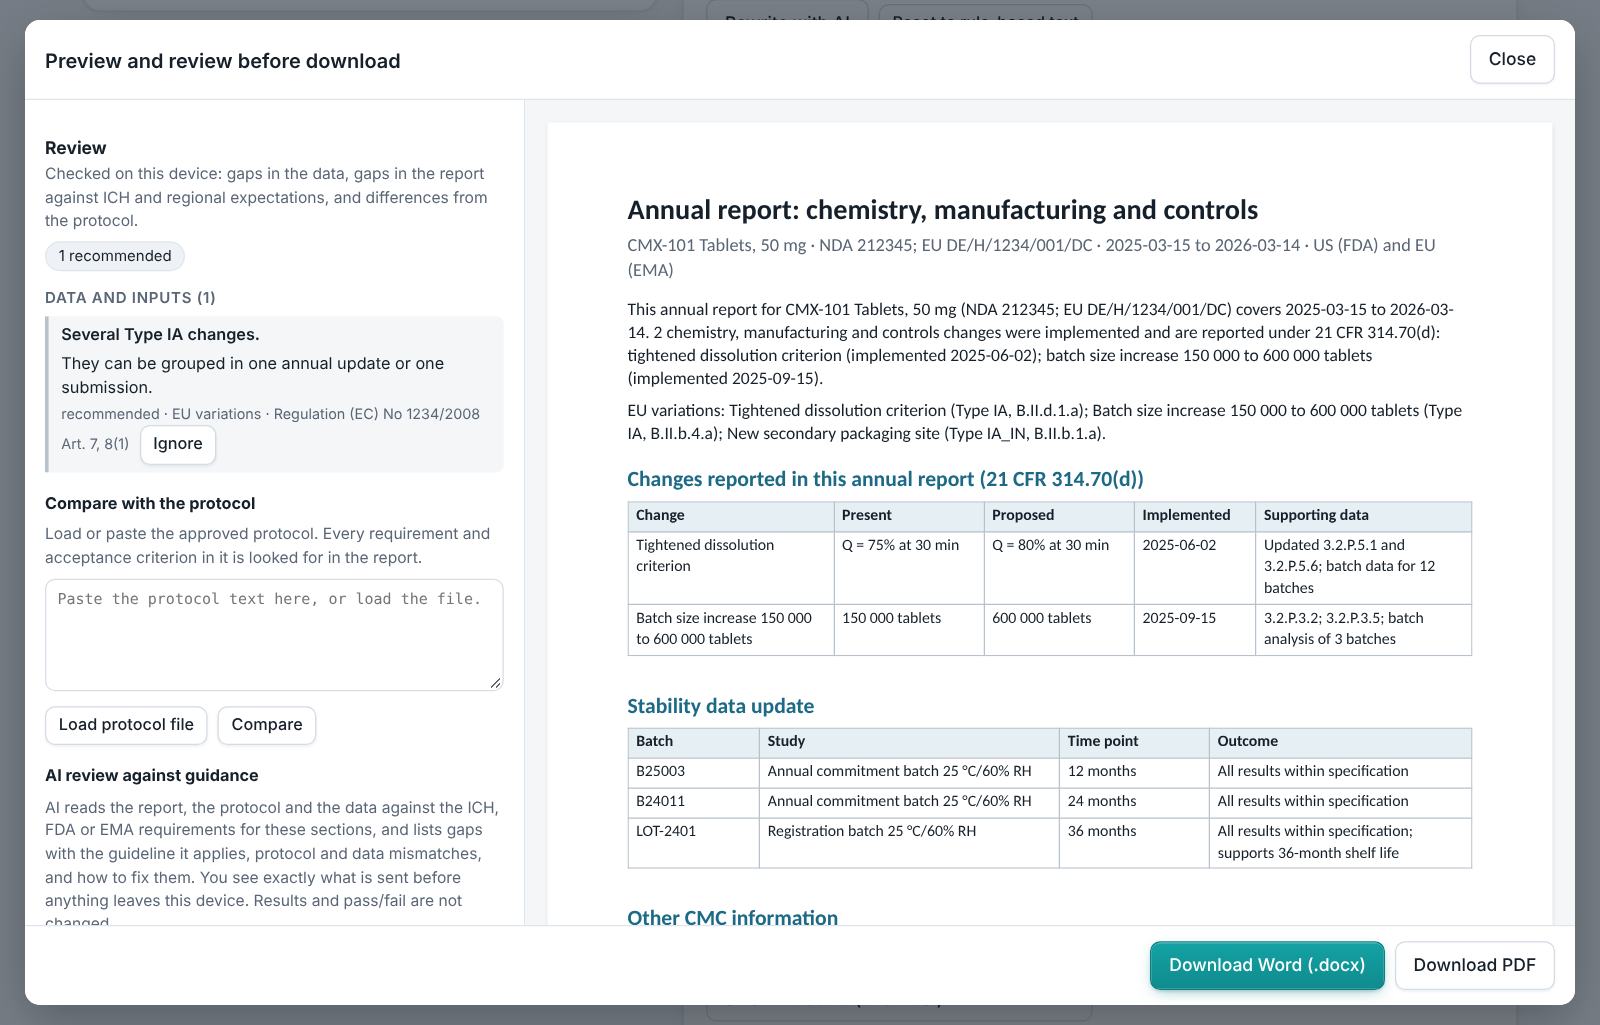Click the '36 months' time point cell
Viewport: 1600px width, 1025px height.
[1134, 842]
